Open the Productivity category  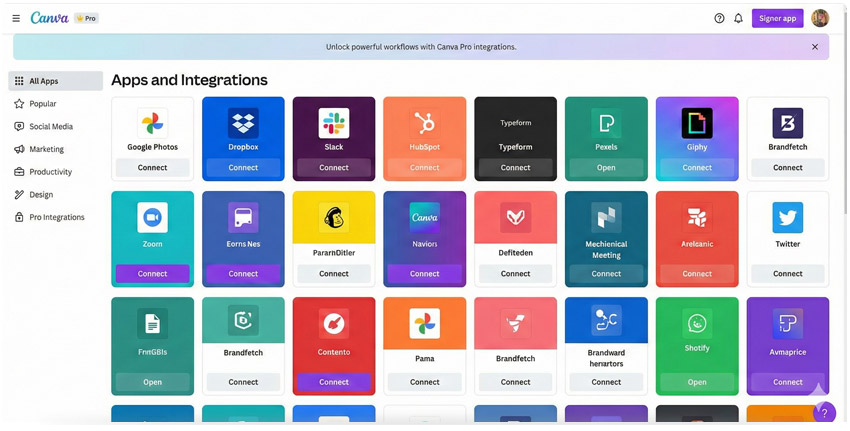click(x=56, y=172)
